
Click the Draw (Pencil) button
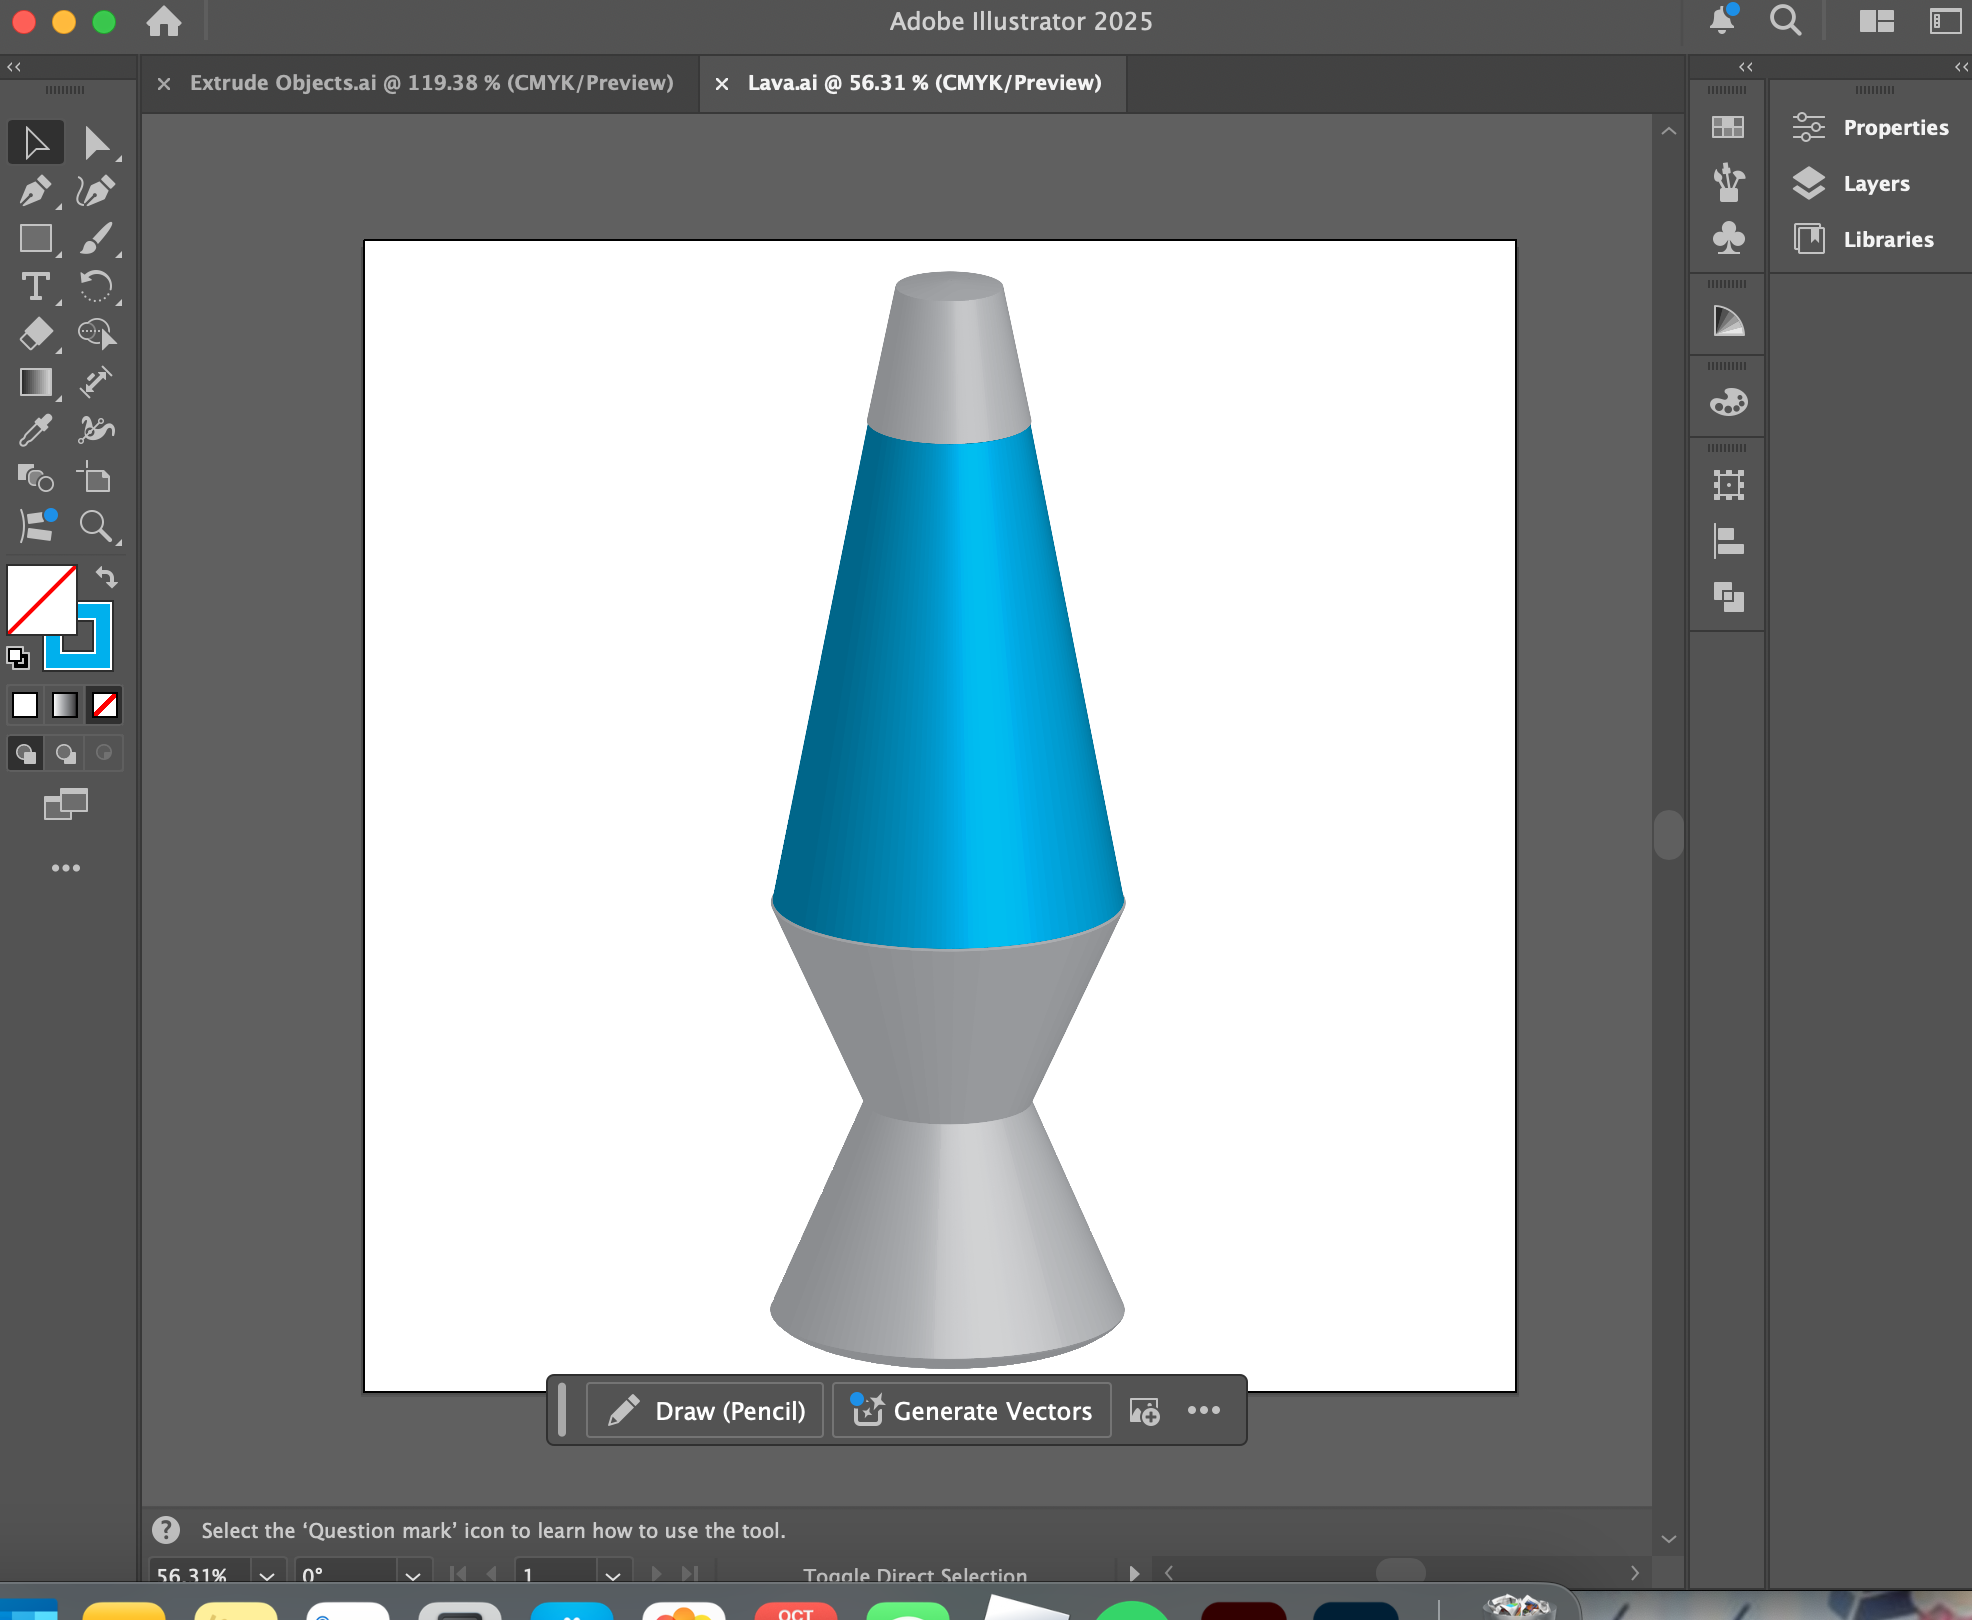704,1410
